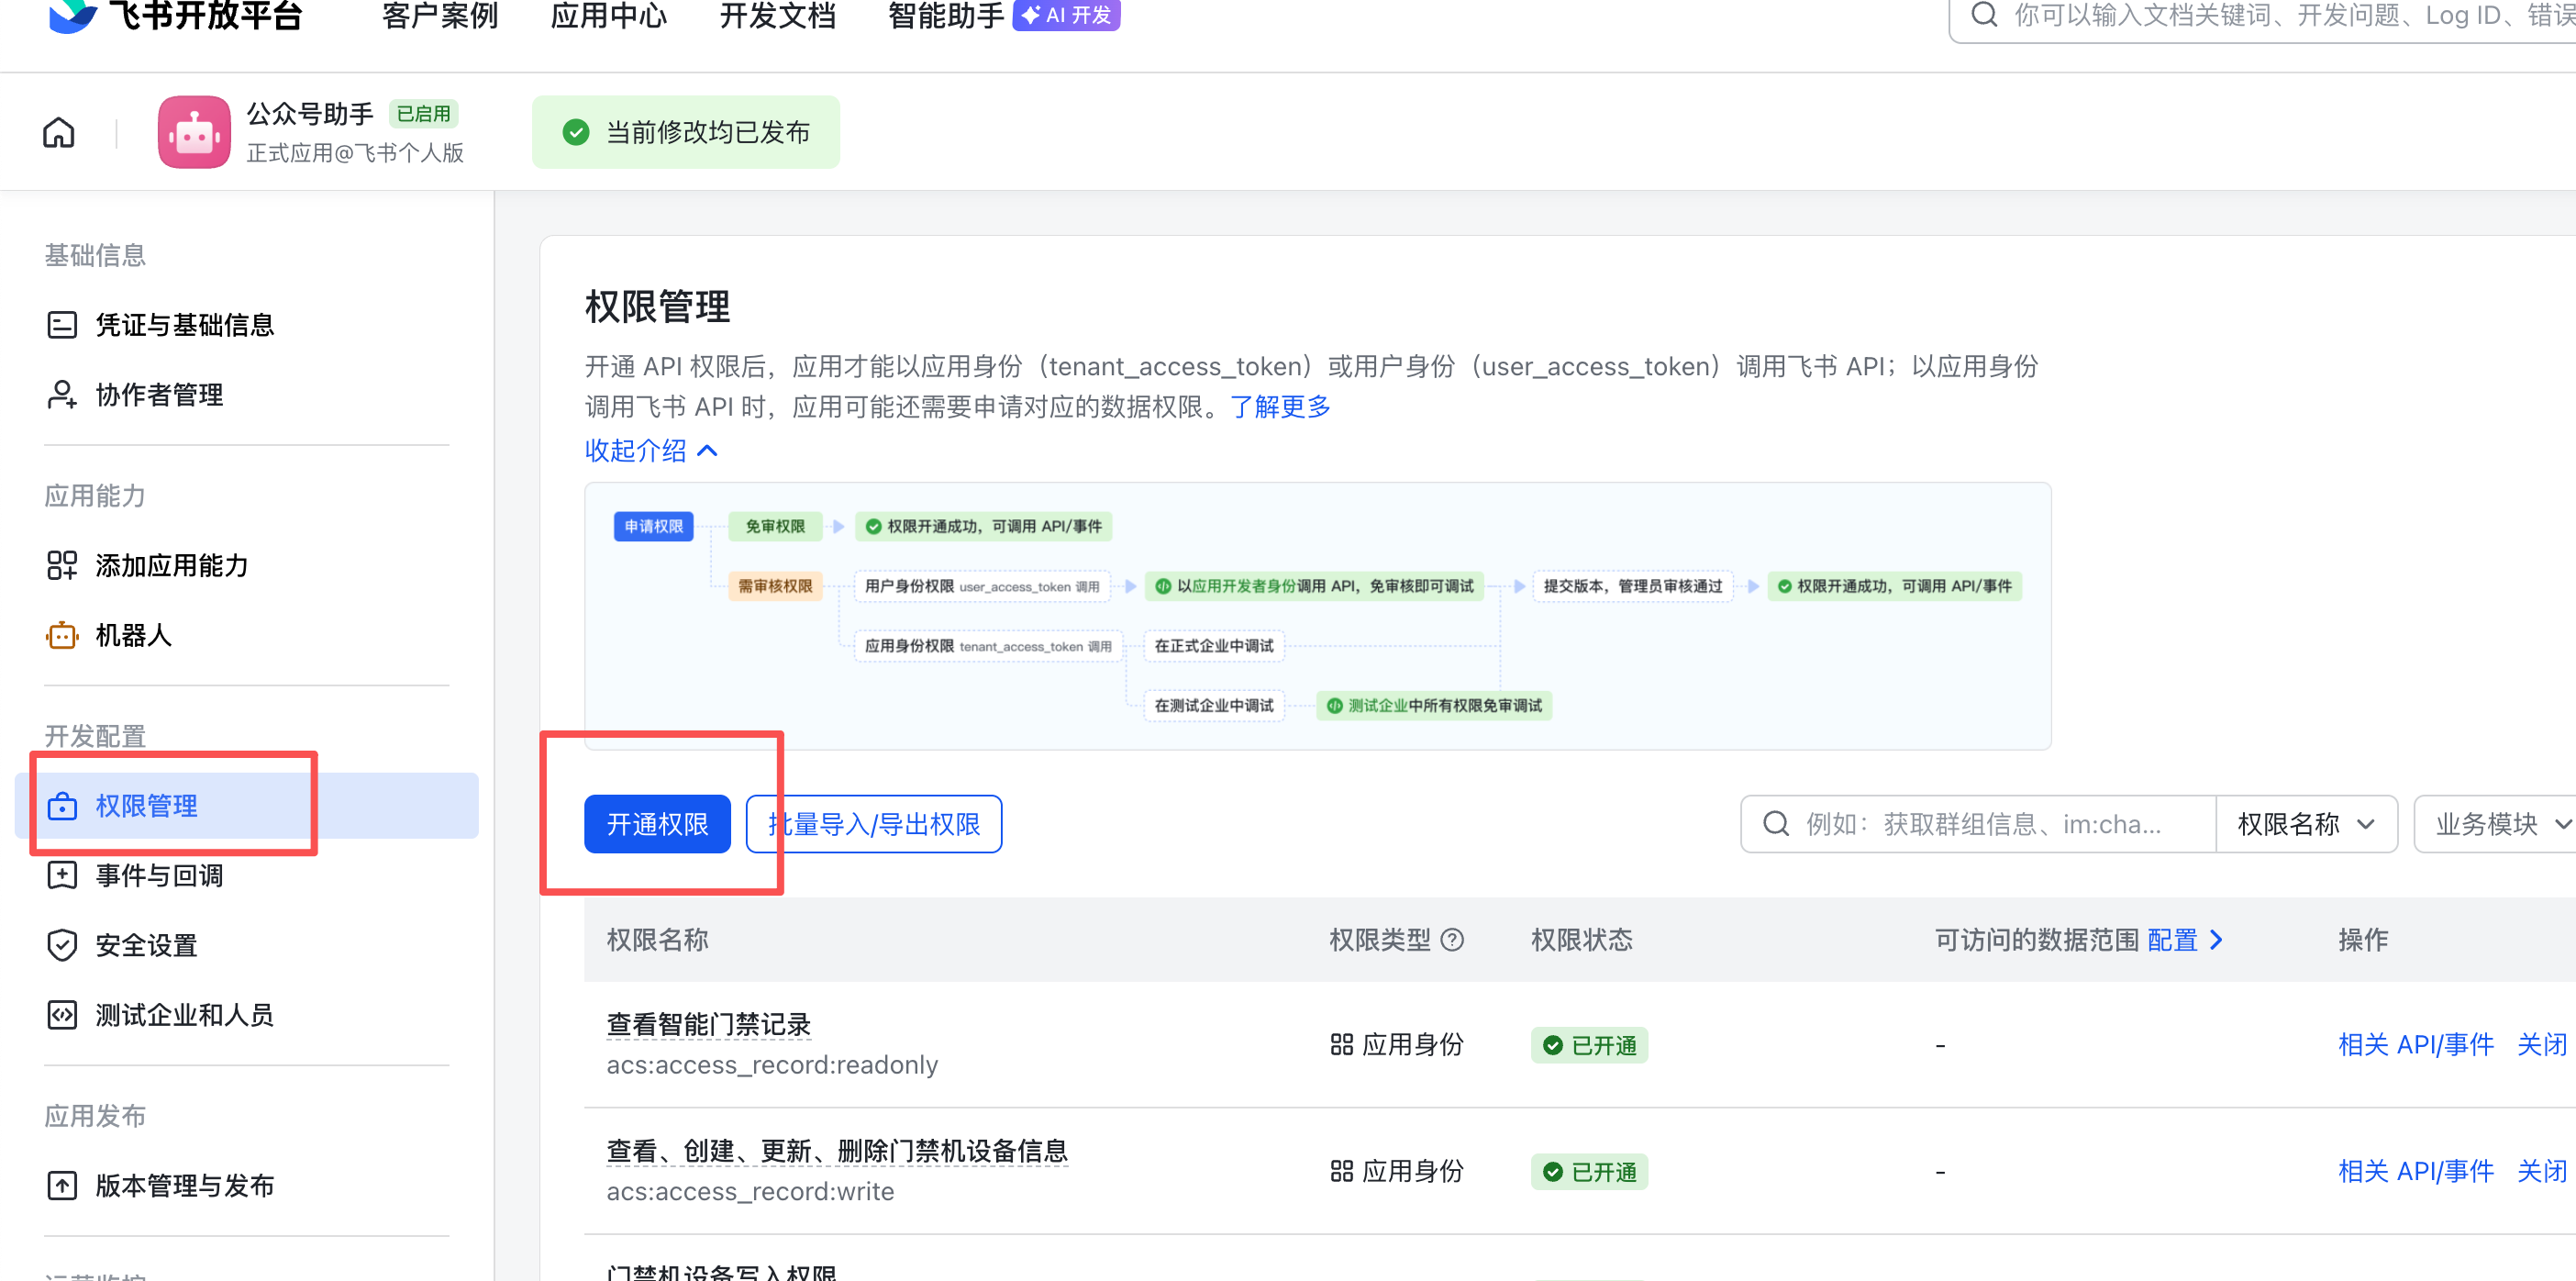Image resolution: width=2576 pixels, height=1281 pixels.
Task: Click help icon beside 权限类型
Action: [1452, 940]
